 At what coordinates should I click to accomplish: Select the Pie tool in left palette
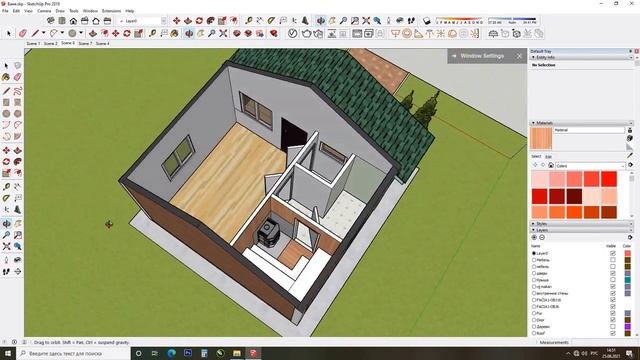(x=18, y=137)
